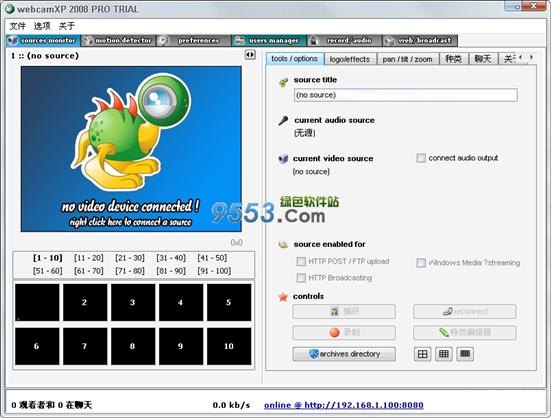The image size is (551, 418).
Task: Select source thumbnail number 7
Action: [85, 346]
